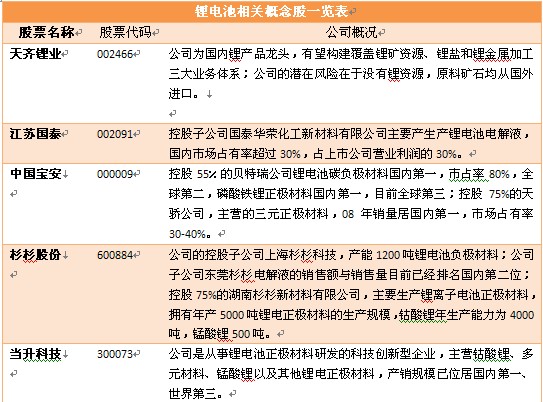
Task: Click the 天齐锂业 company description text
Action: tap(351, 73)
